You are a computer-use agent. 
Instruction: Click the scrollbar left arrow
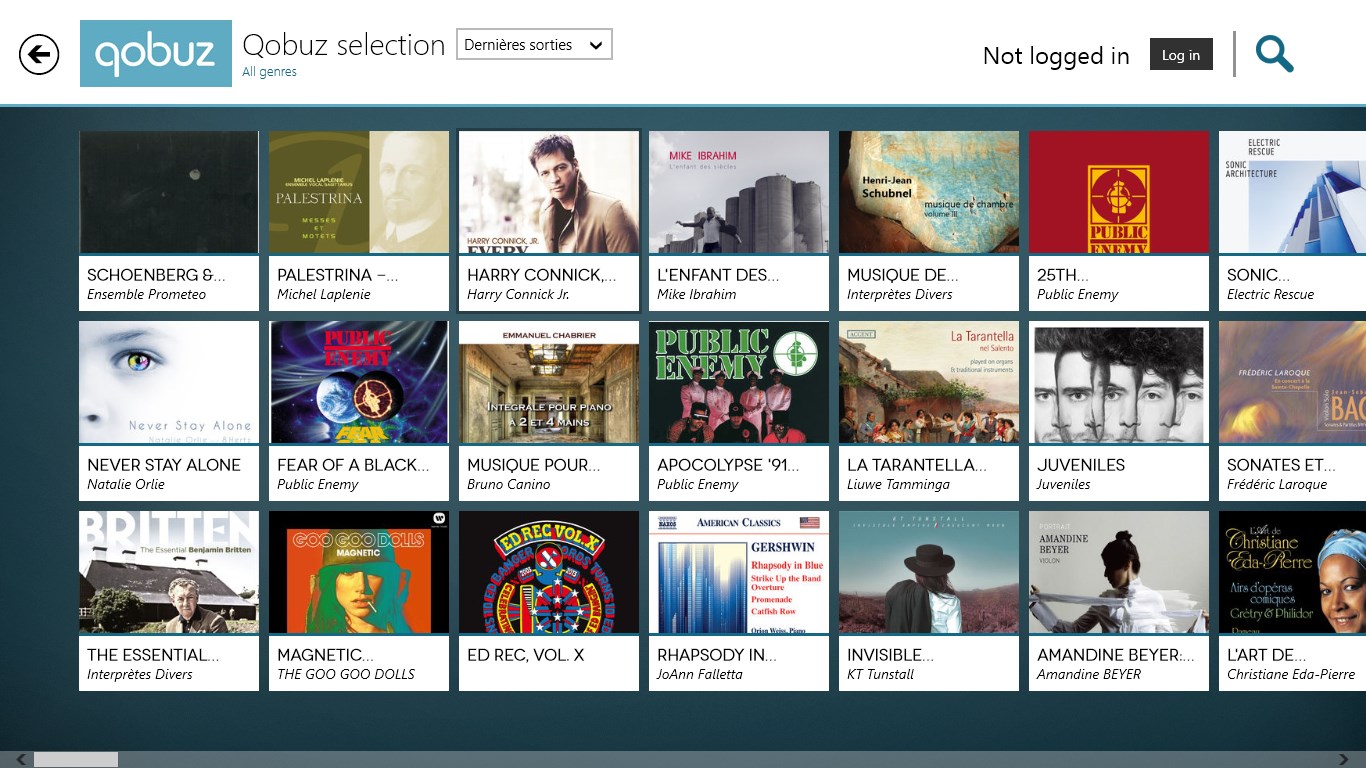(x=21, y=760)
